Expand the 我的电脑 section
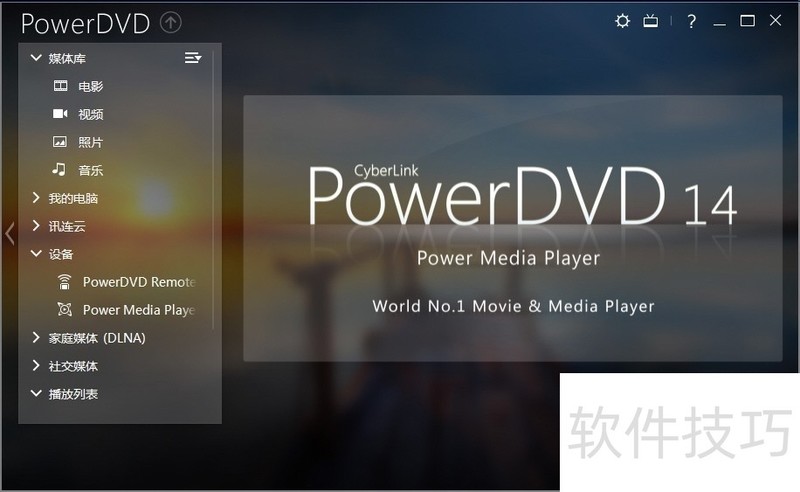 pyautogui.click(x=36, y=198)
